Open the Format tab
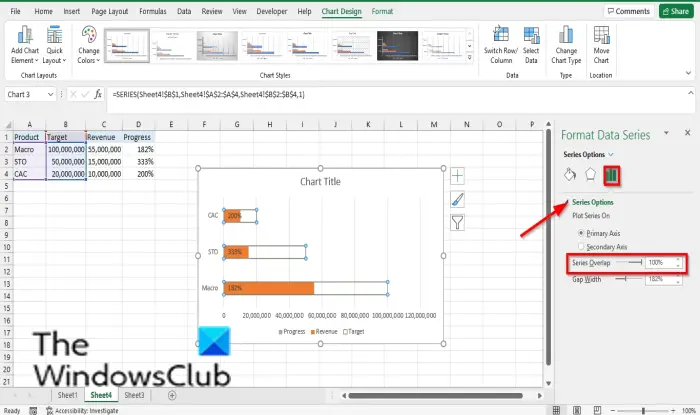700x415 pixels. pyautogui.click(x=382, y=11)
